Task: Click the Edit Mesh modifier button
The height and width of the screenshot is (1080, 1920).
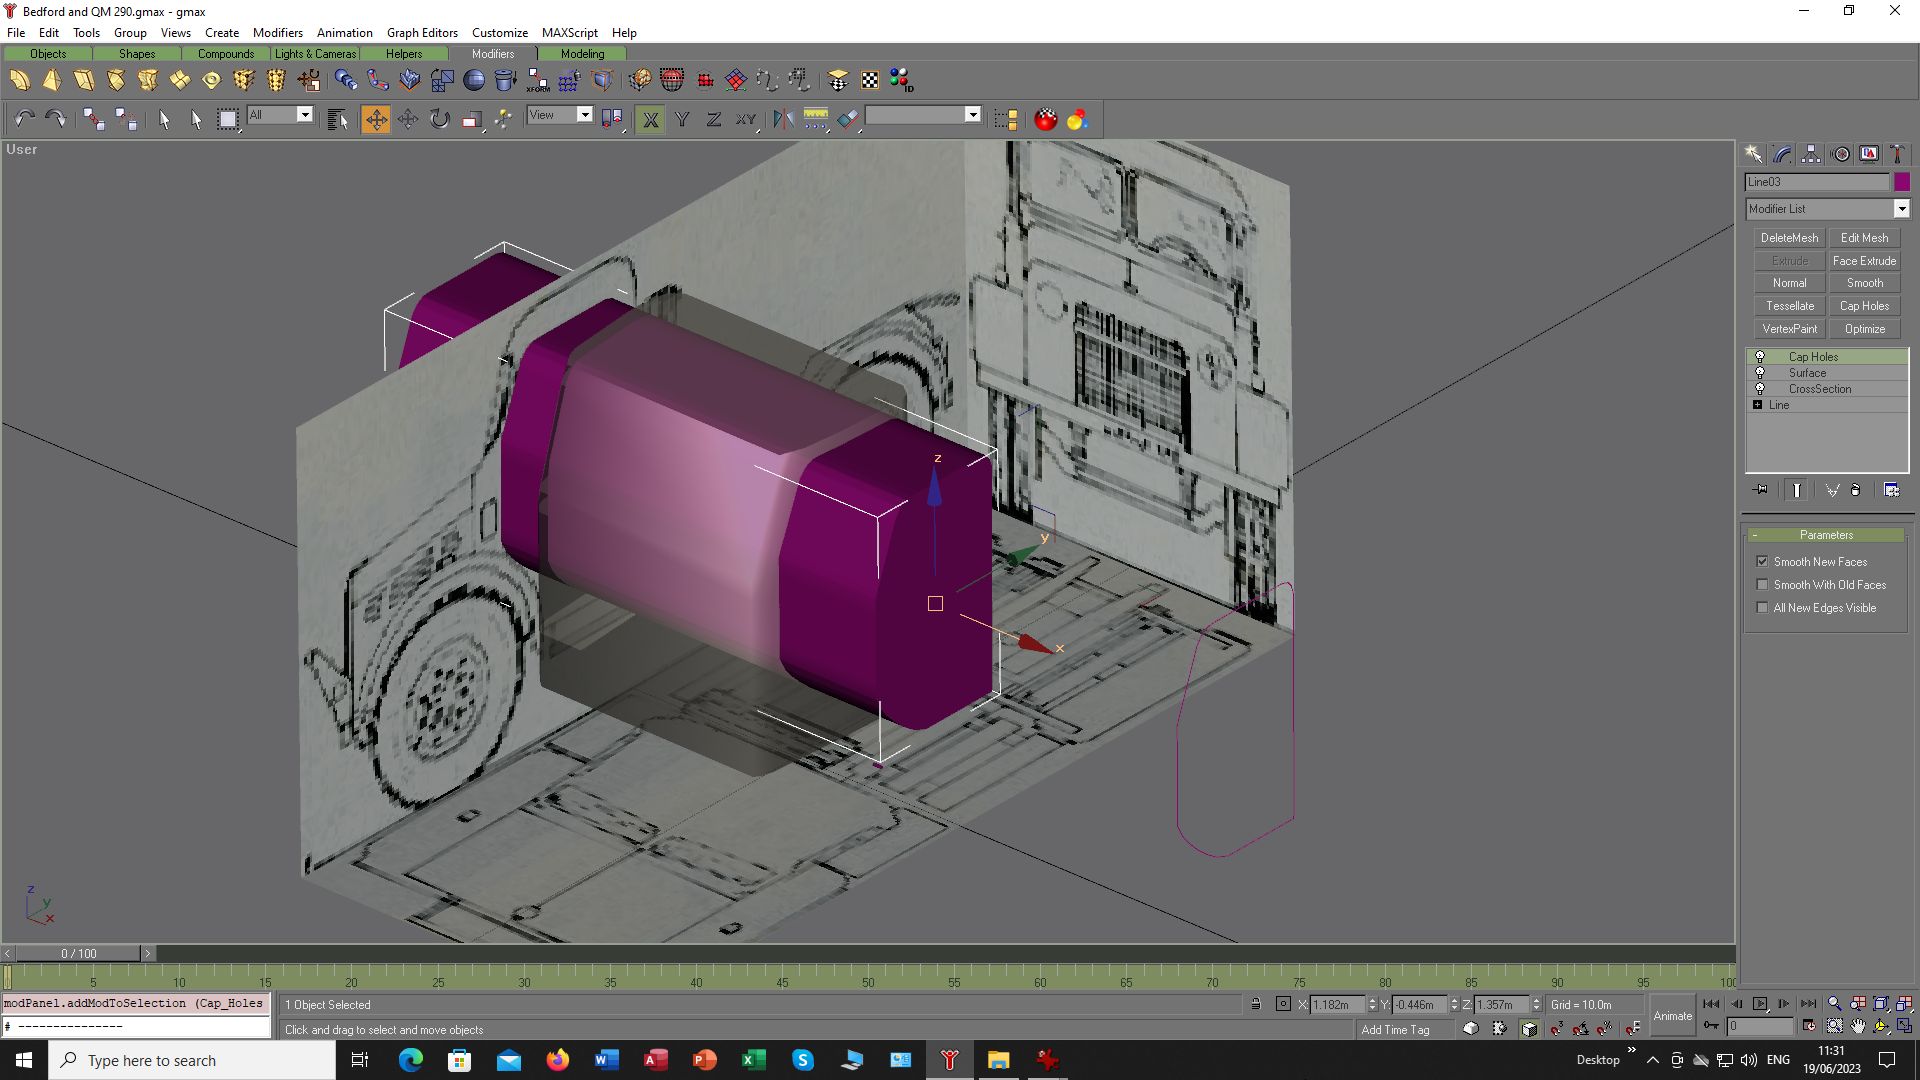Action: pos(1864,238)
